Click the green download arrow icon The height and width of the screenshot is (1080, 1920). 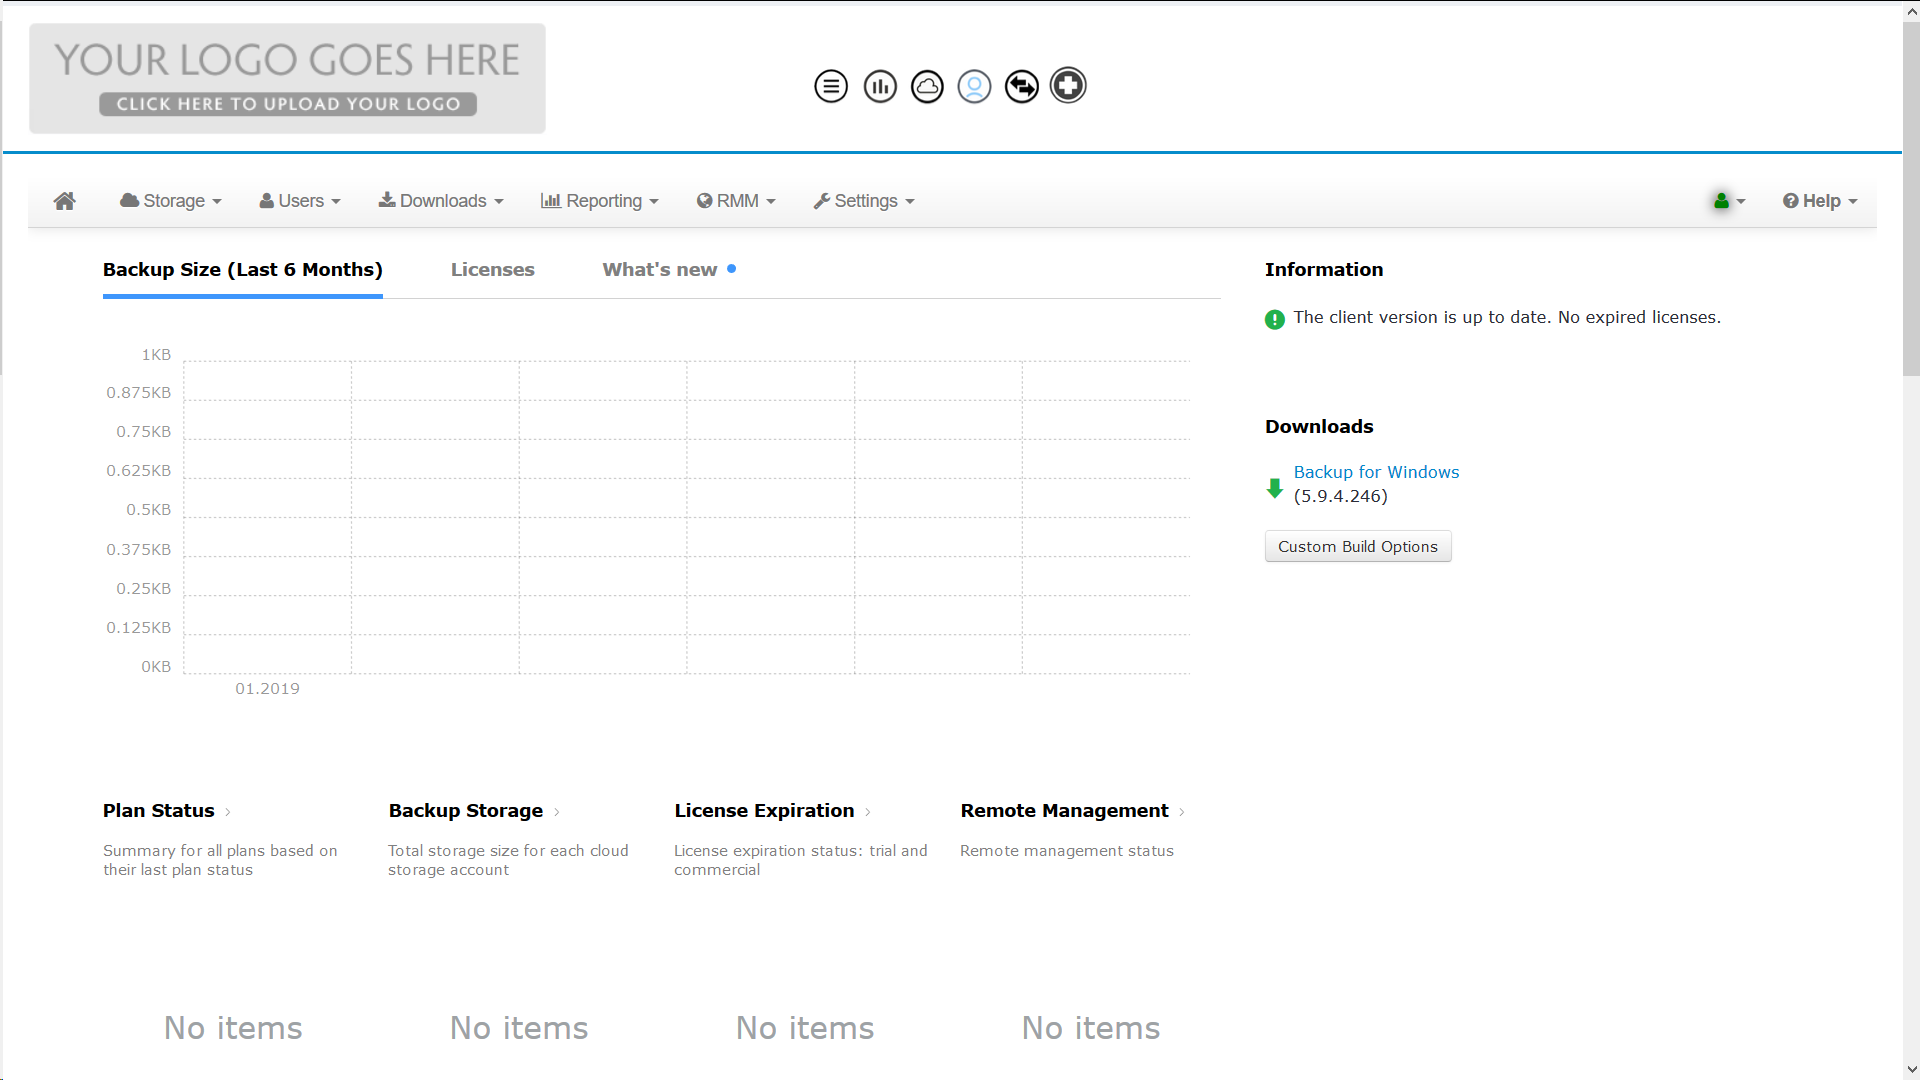[x=1274, y=488]
